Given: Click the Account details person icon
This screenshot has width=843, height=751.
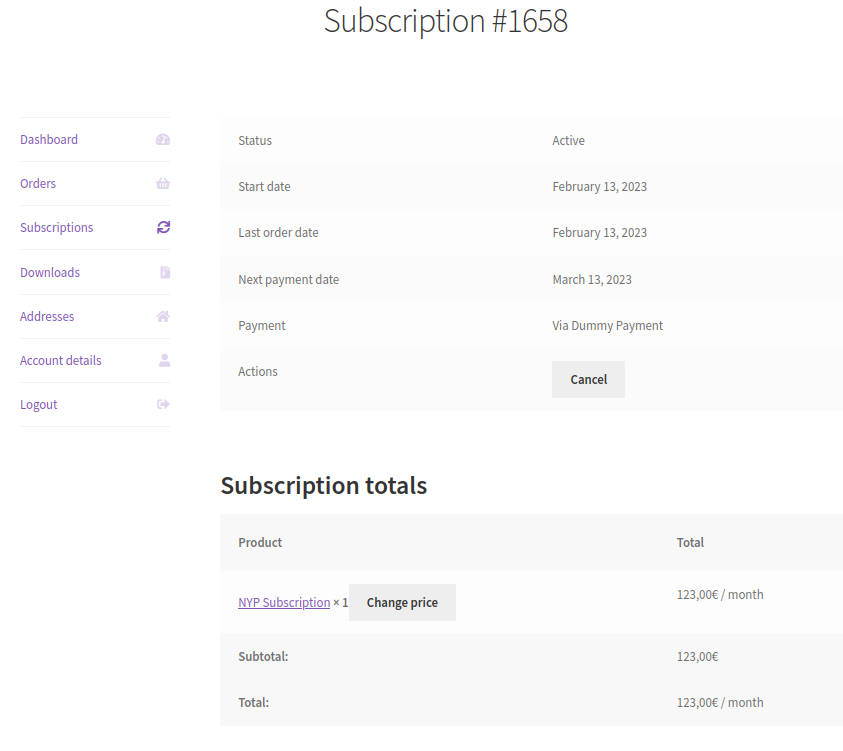Looking at the screenshot, I should (162, 360).
